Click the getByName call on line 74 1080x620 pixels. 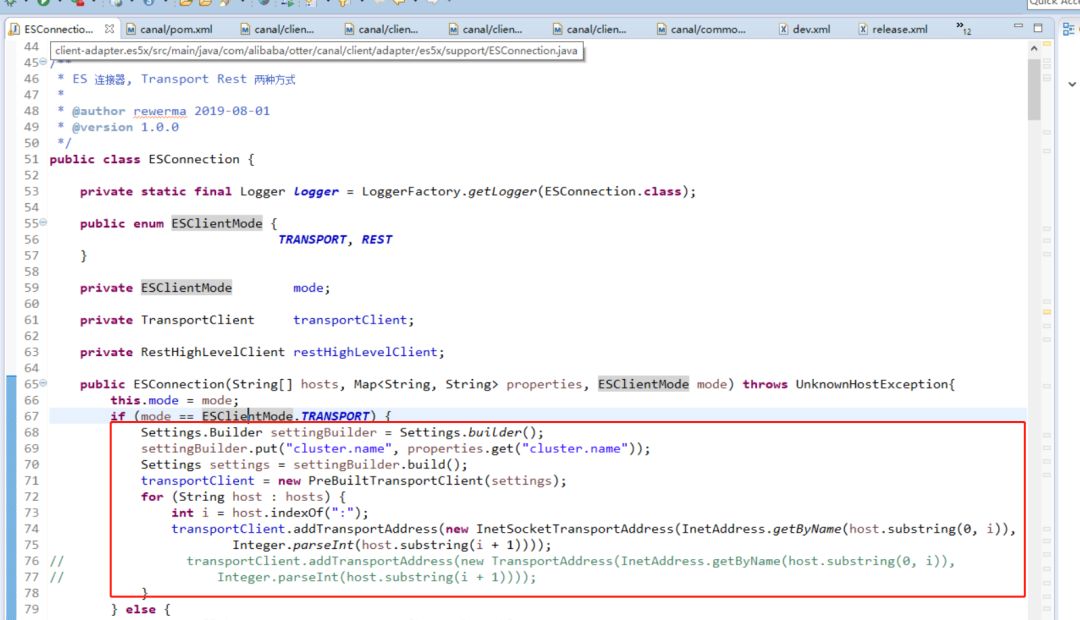point(807,529)
